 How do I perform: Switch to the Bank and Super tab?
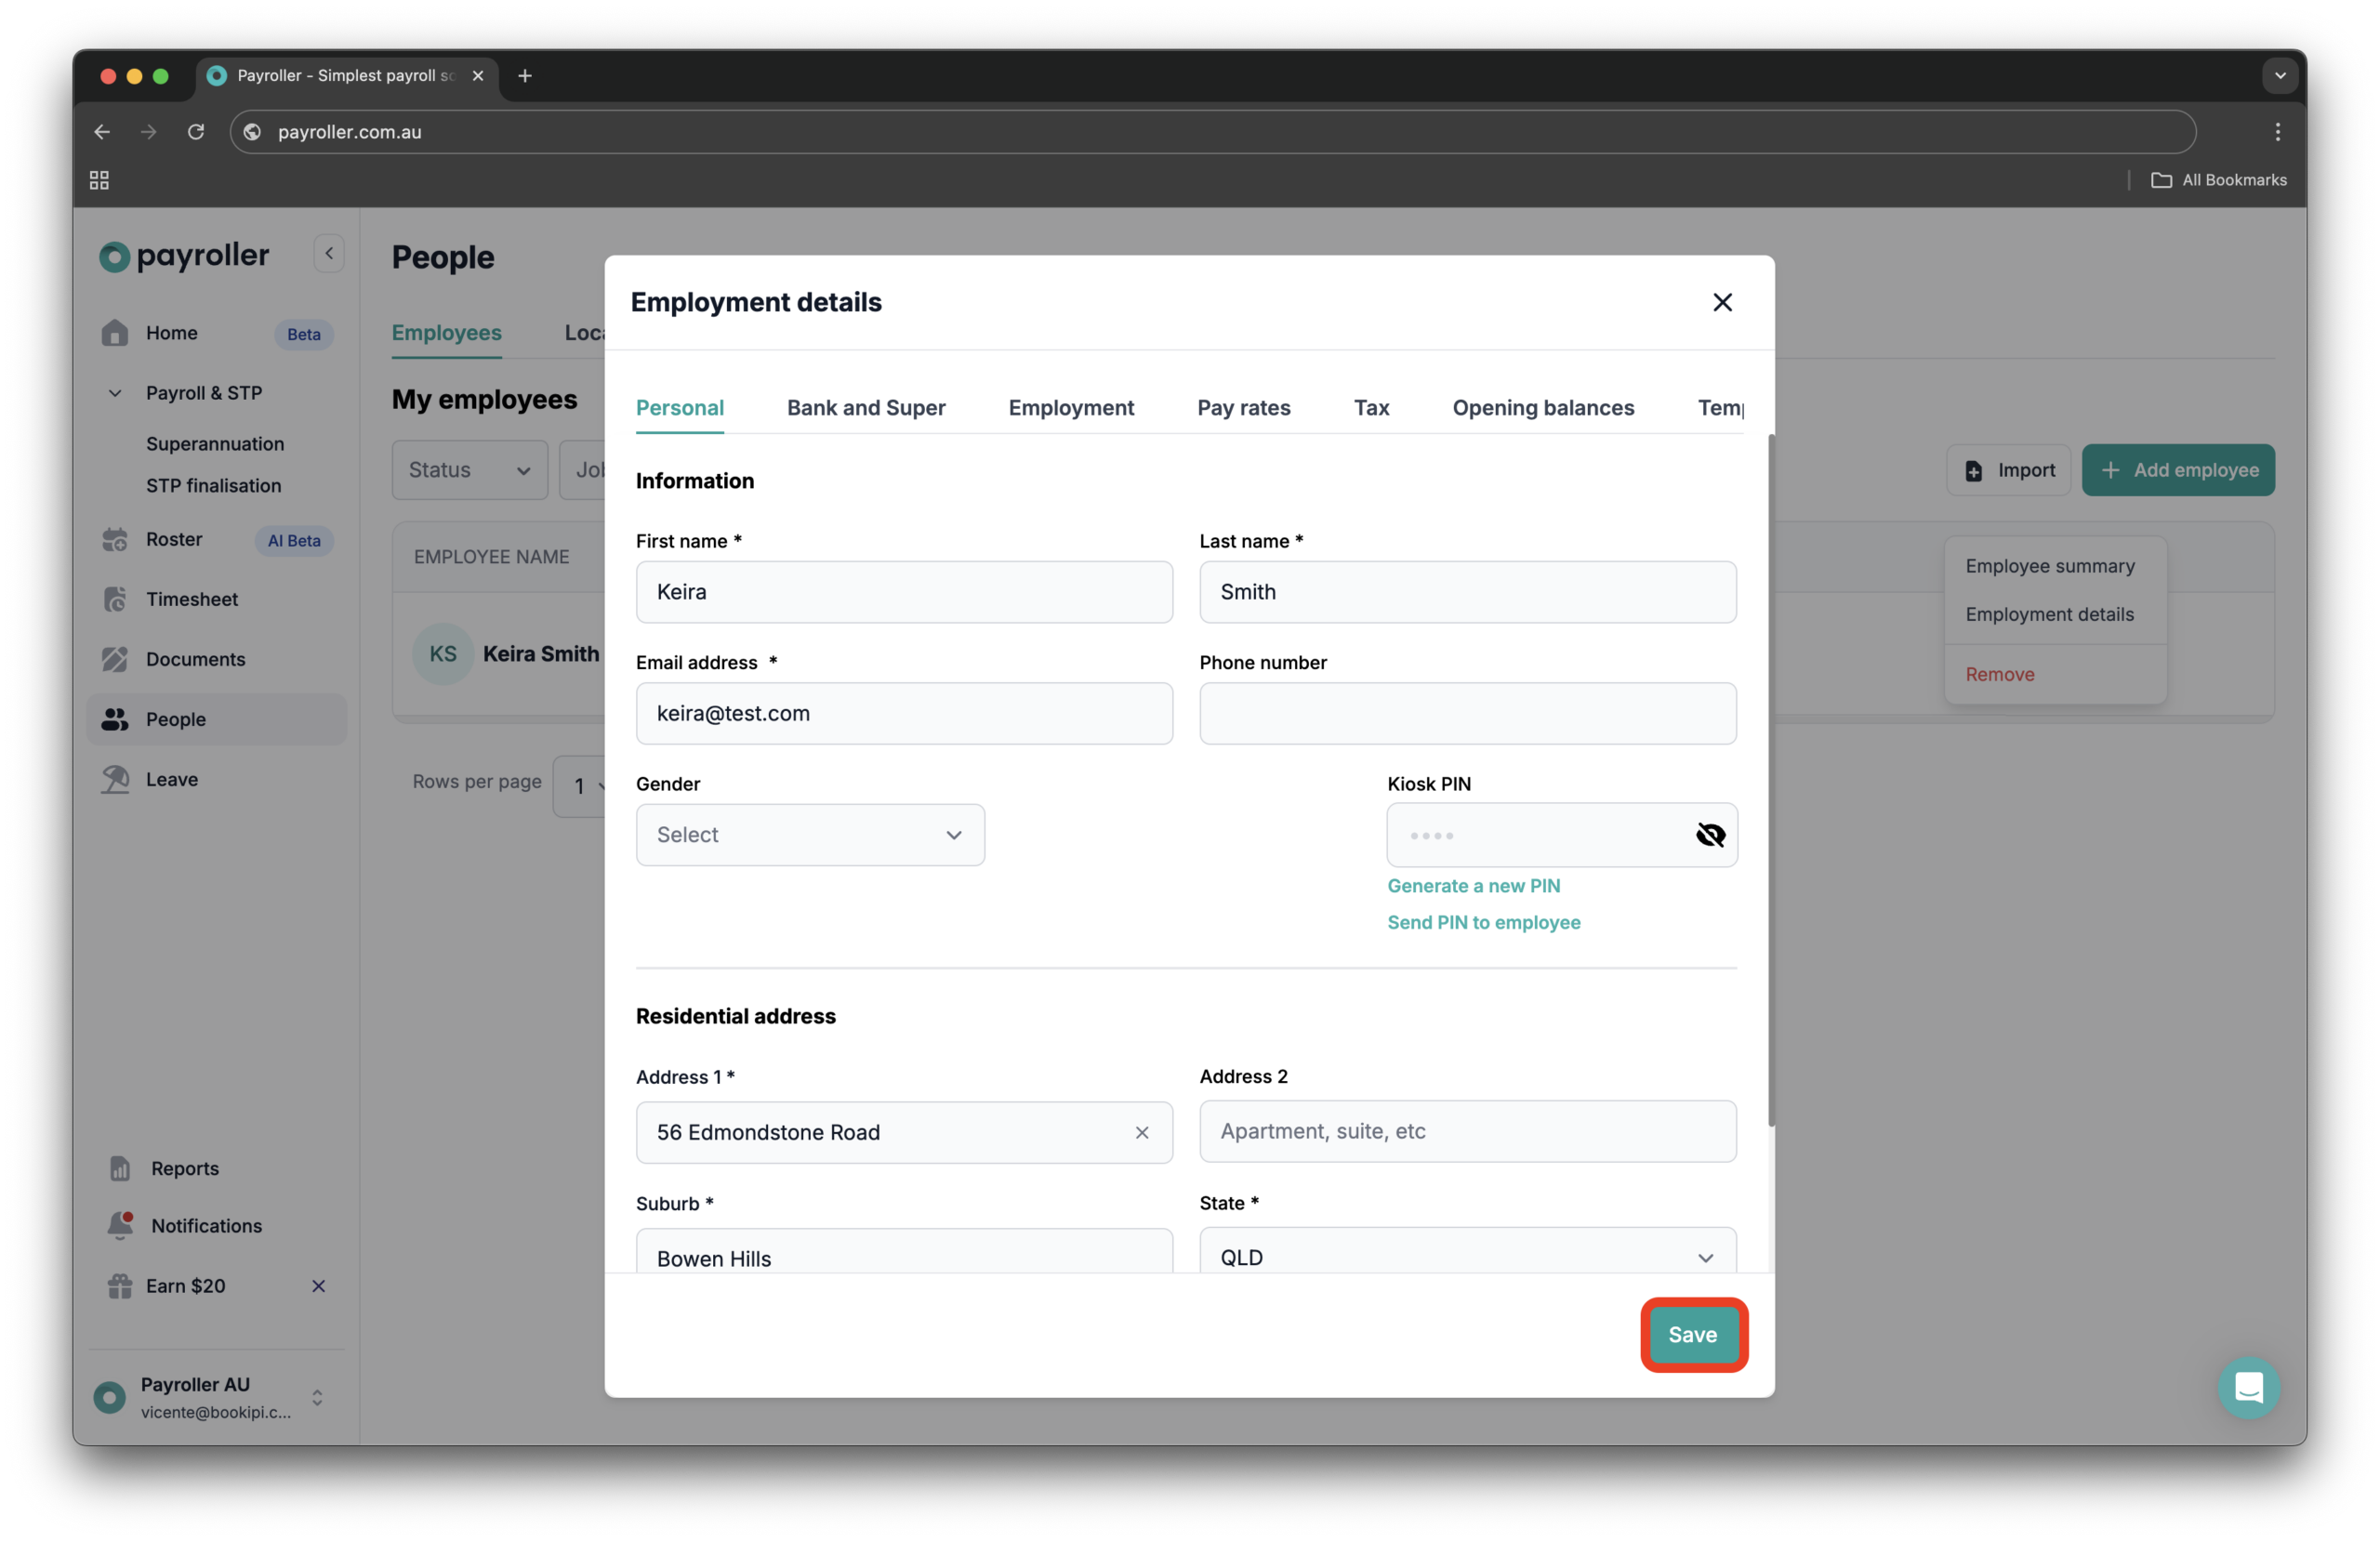click(866, 407)
